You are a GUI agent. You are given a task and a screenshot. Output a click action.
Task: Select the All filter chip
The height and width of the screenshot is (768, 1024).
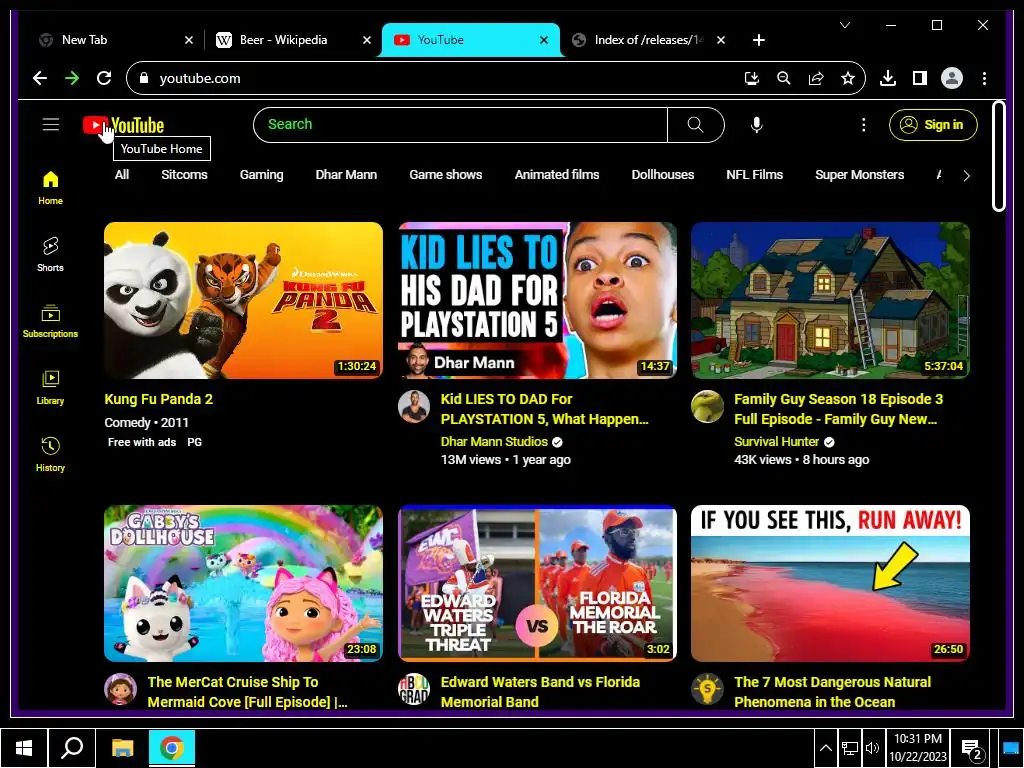coord(122,174)
